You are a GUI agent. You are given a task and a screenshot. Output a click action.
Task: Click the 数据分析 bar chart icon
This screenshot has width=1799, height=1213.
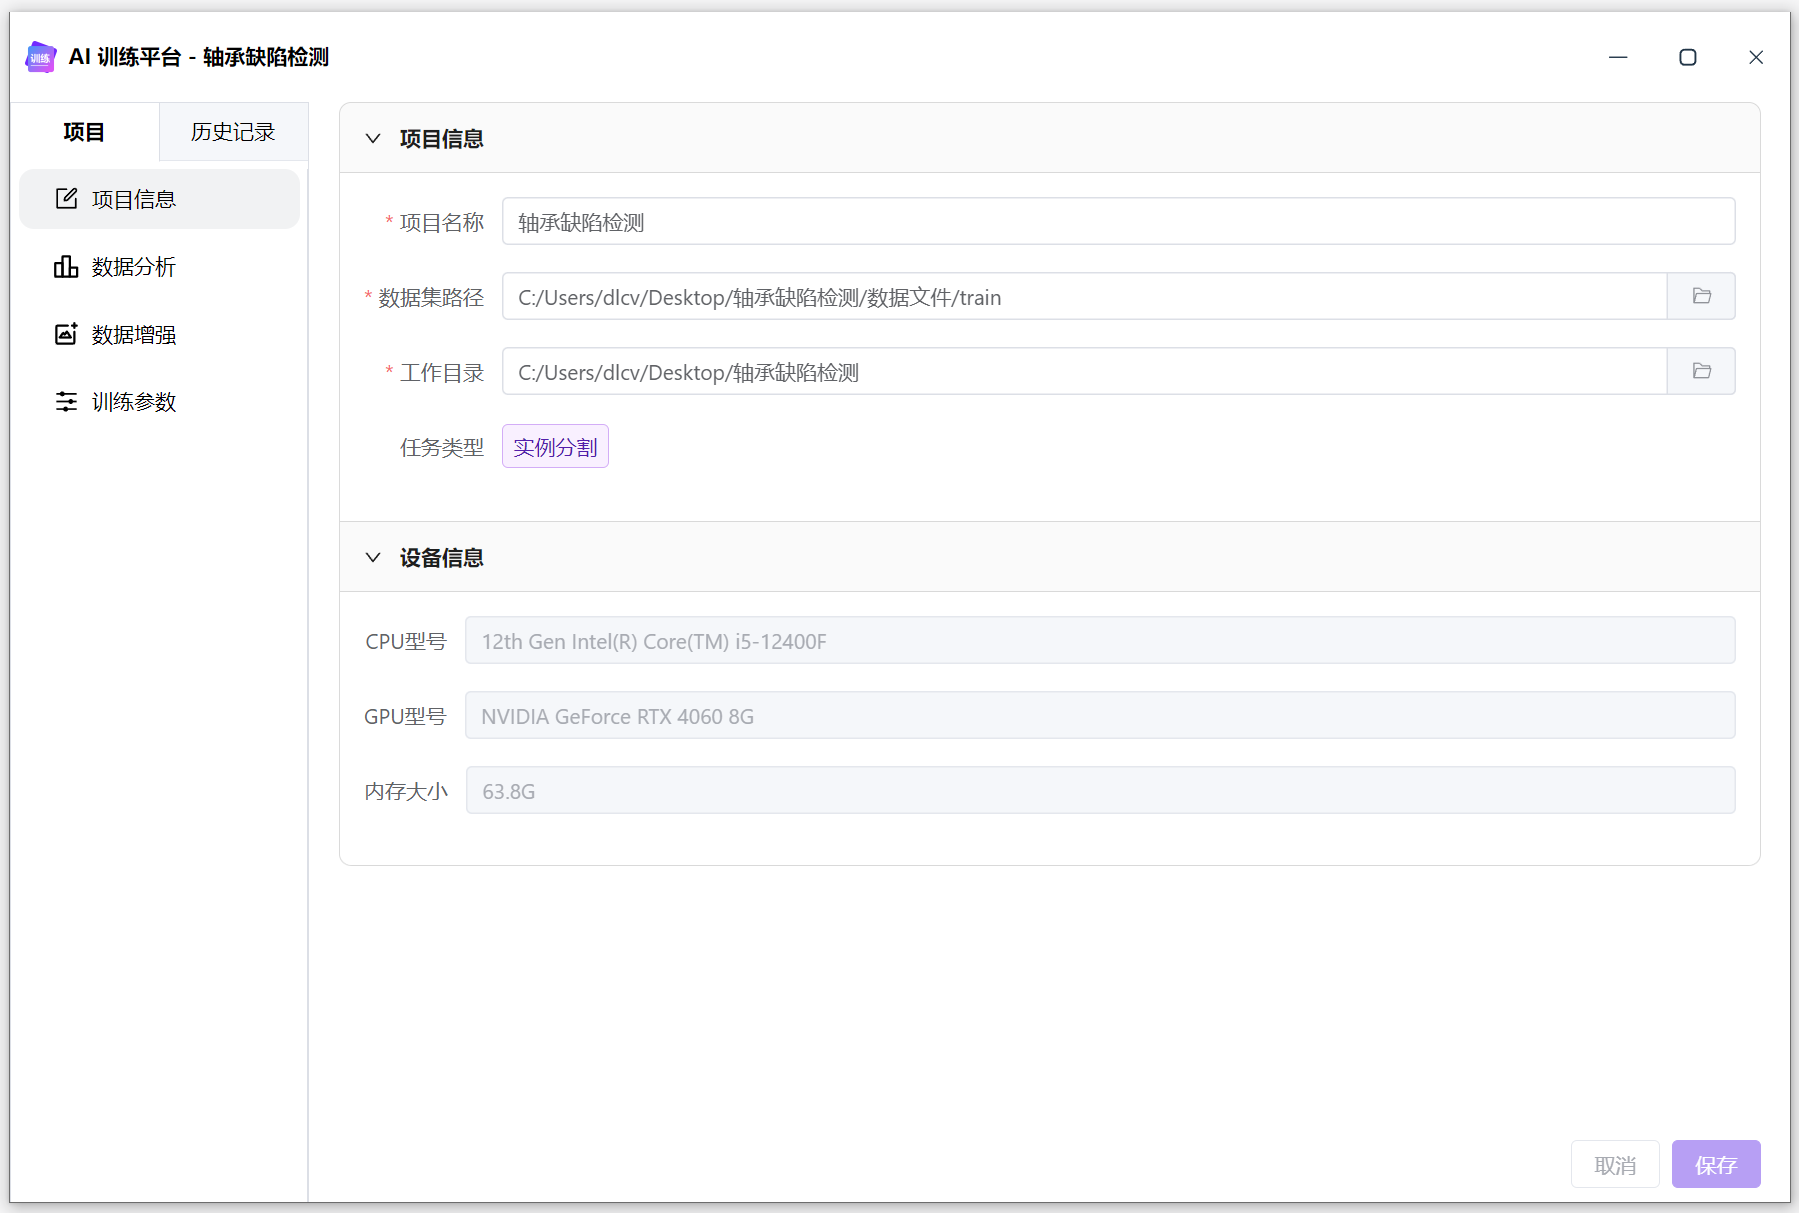click(x=66, y=267)
